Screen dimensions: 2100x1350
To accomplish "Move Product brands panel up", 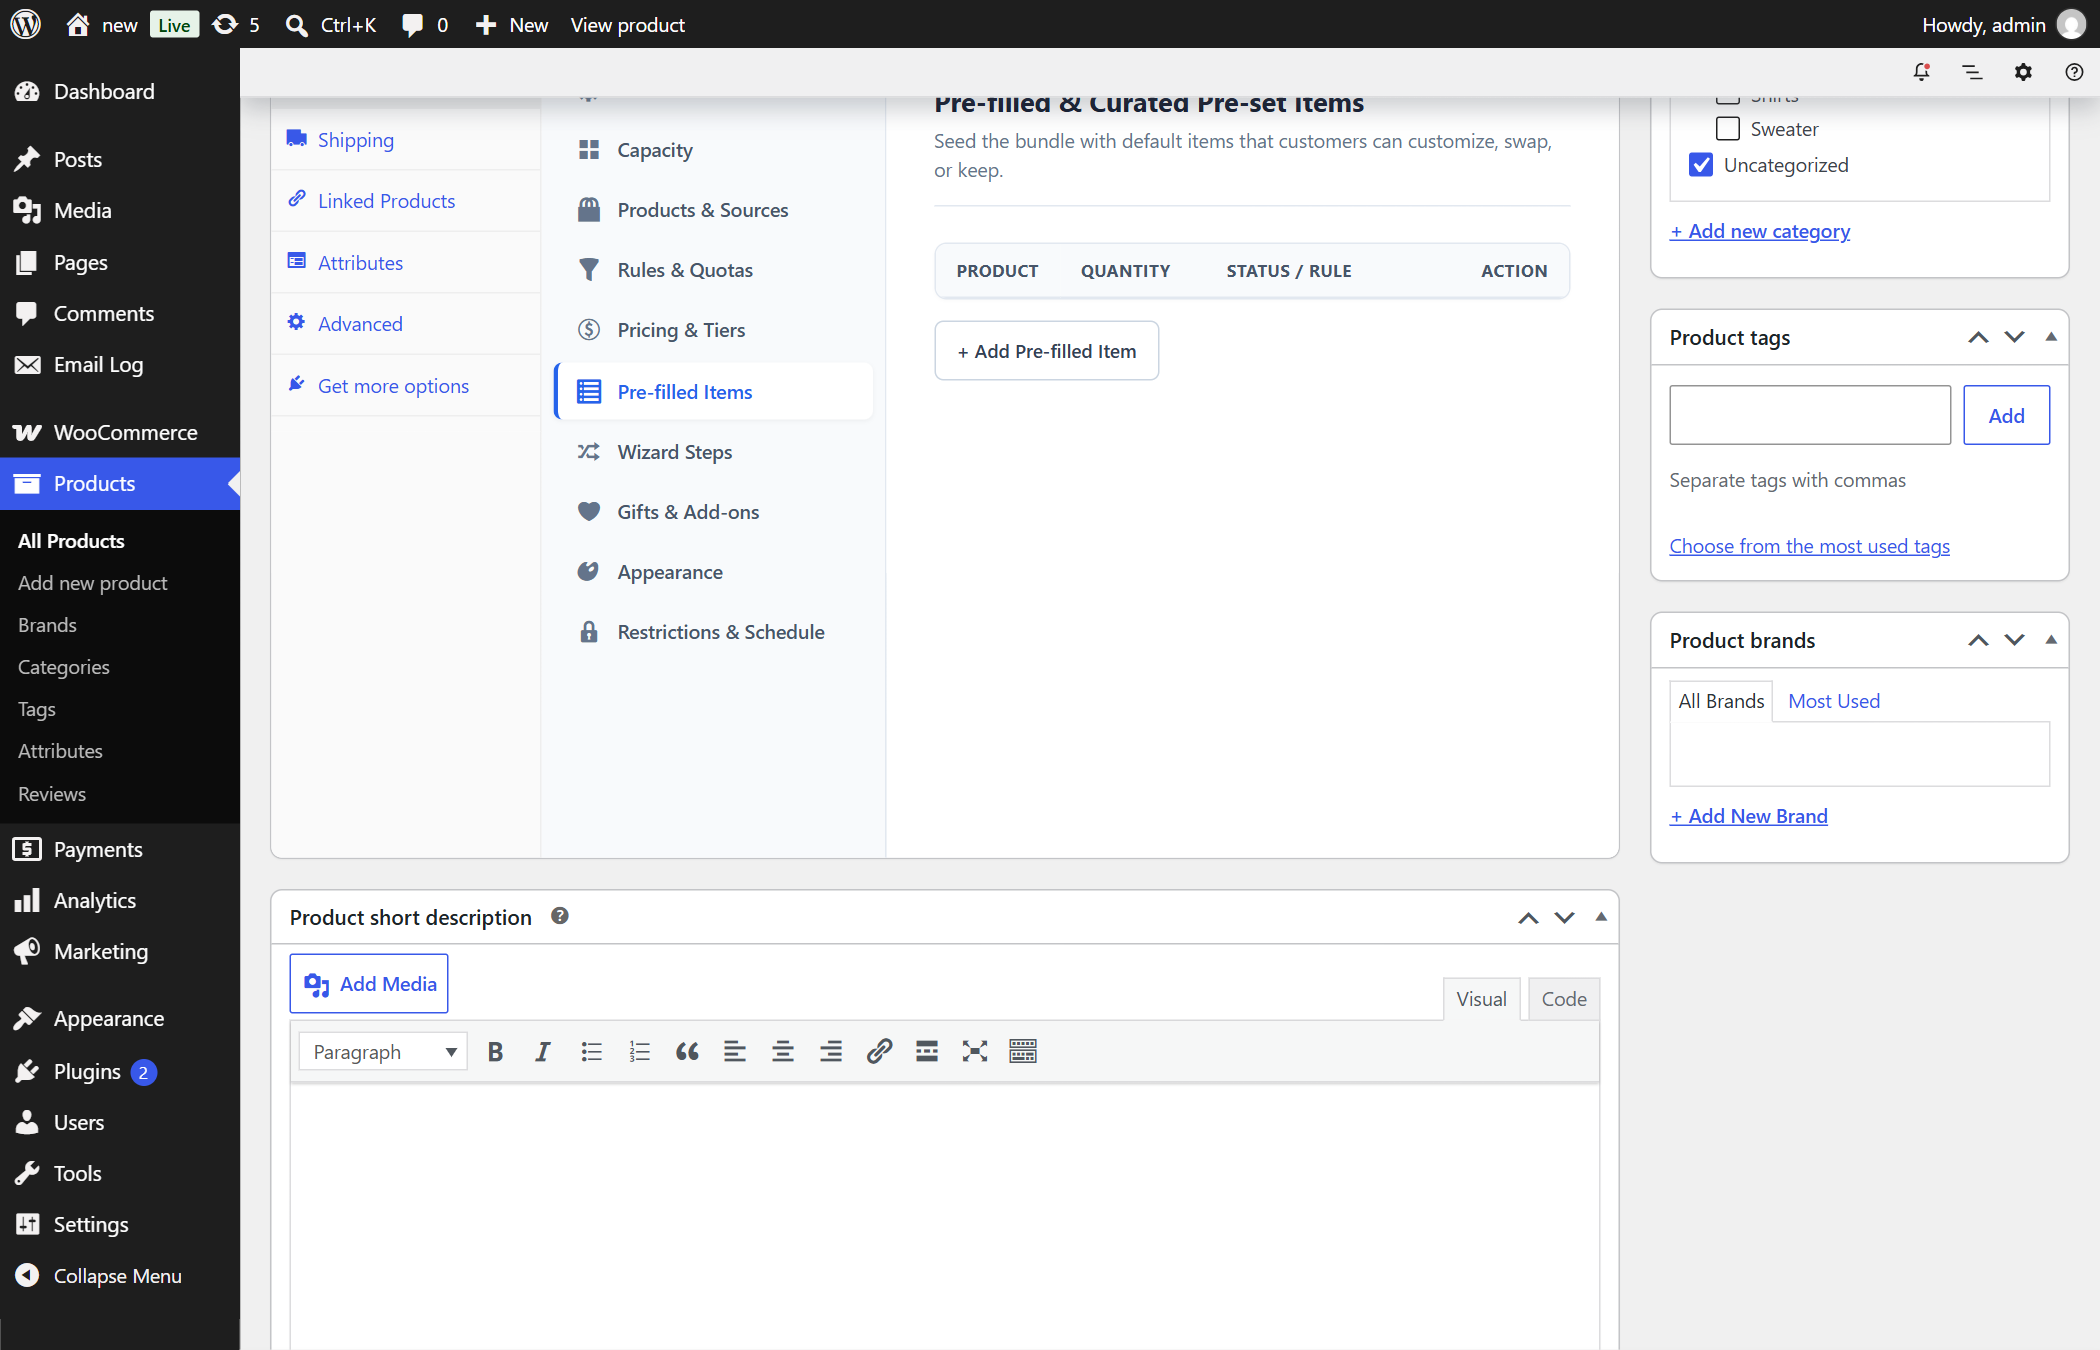I will point(1978,641).
